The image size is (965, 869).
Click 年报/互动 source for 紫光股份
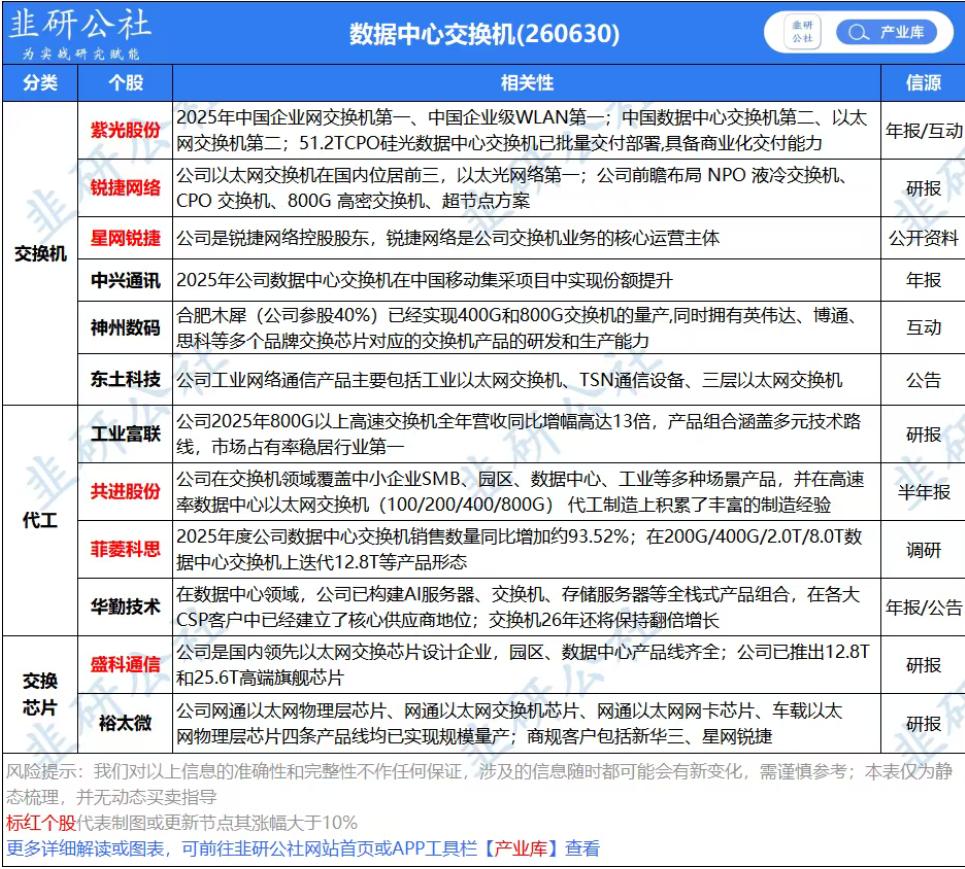point(923,130)
